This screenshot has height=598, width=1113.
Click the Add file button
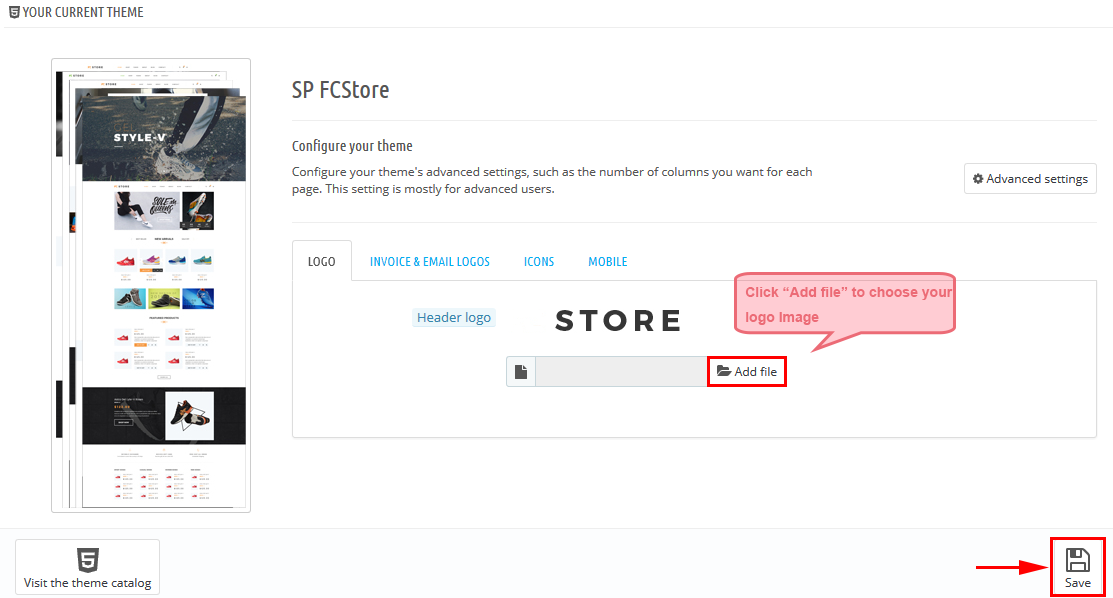pyautogui.click(x=747, y=371)
